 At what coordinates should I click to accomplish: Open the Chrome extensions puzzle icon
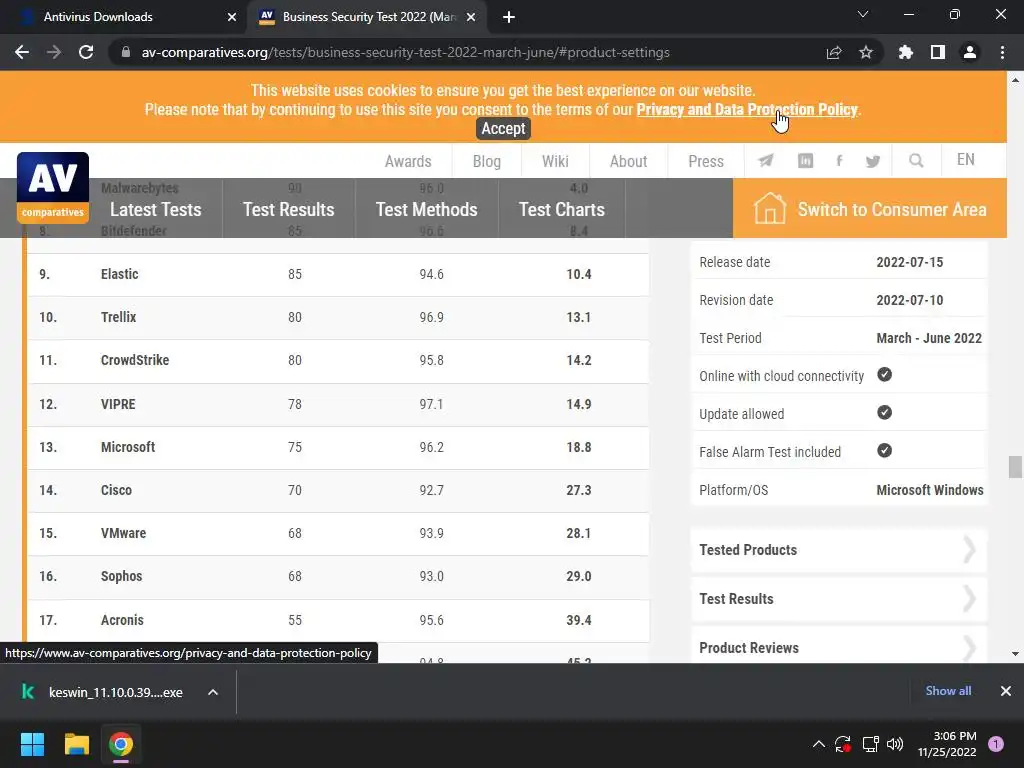(906, 52)
